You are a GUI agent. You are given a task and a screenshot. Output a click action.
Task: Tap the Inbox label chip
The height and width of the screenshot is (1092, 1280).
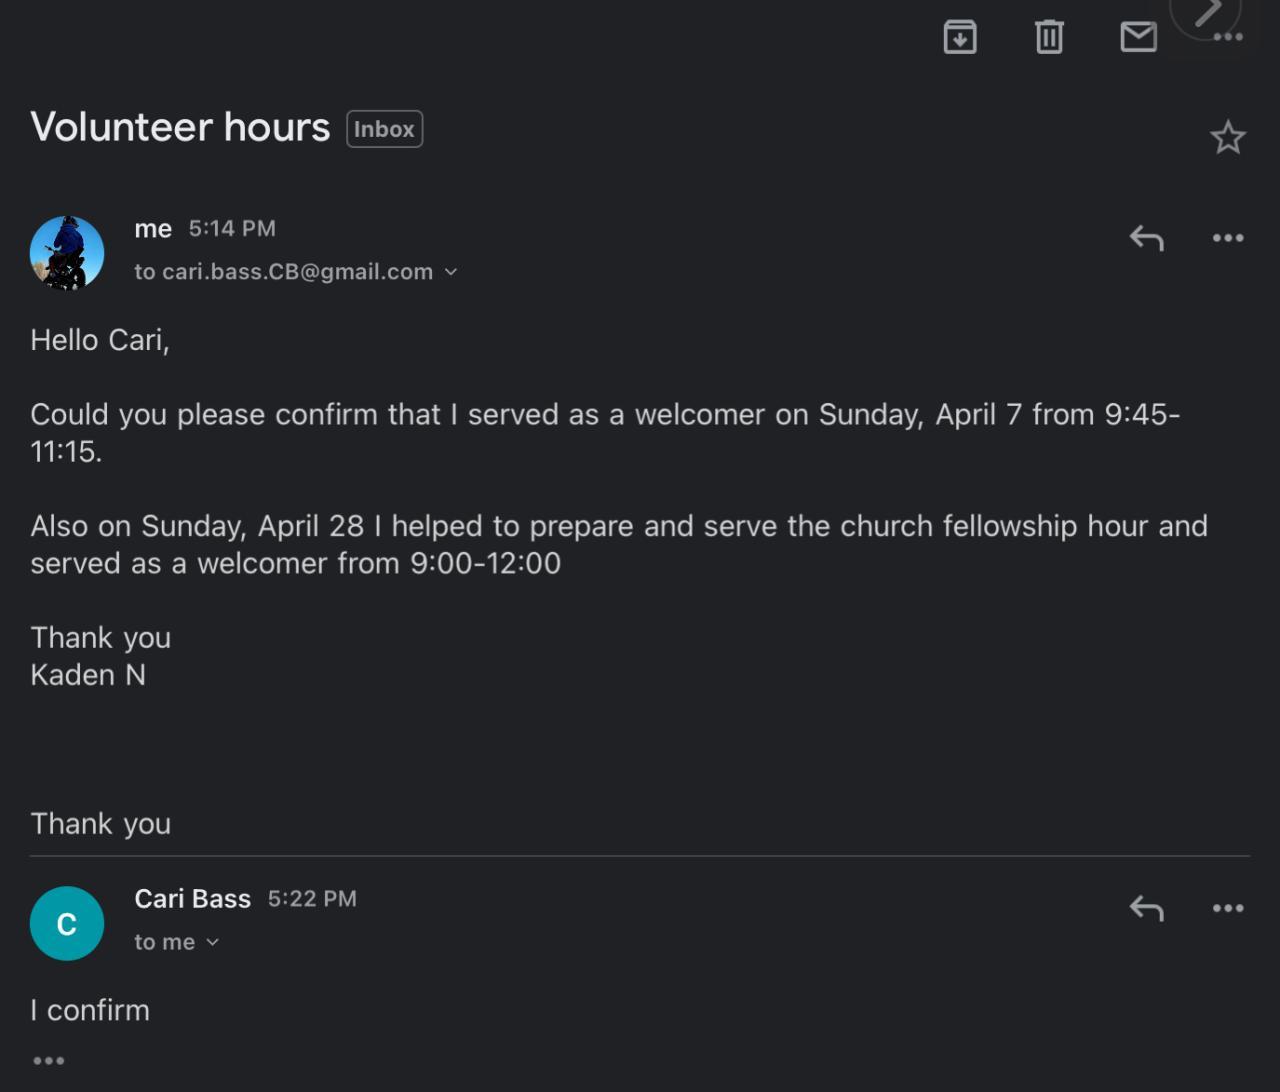(x=384, y=129)
